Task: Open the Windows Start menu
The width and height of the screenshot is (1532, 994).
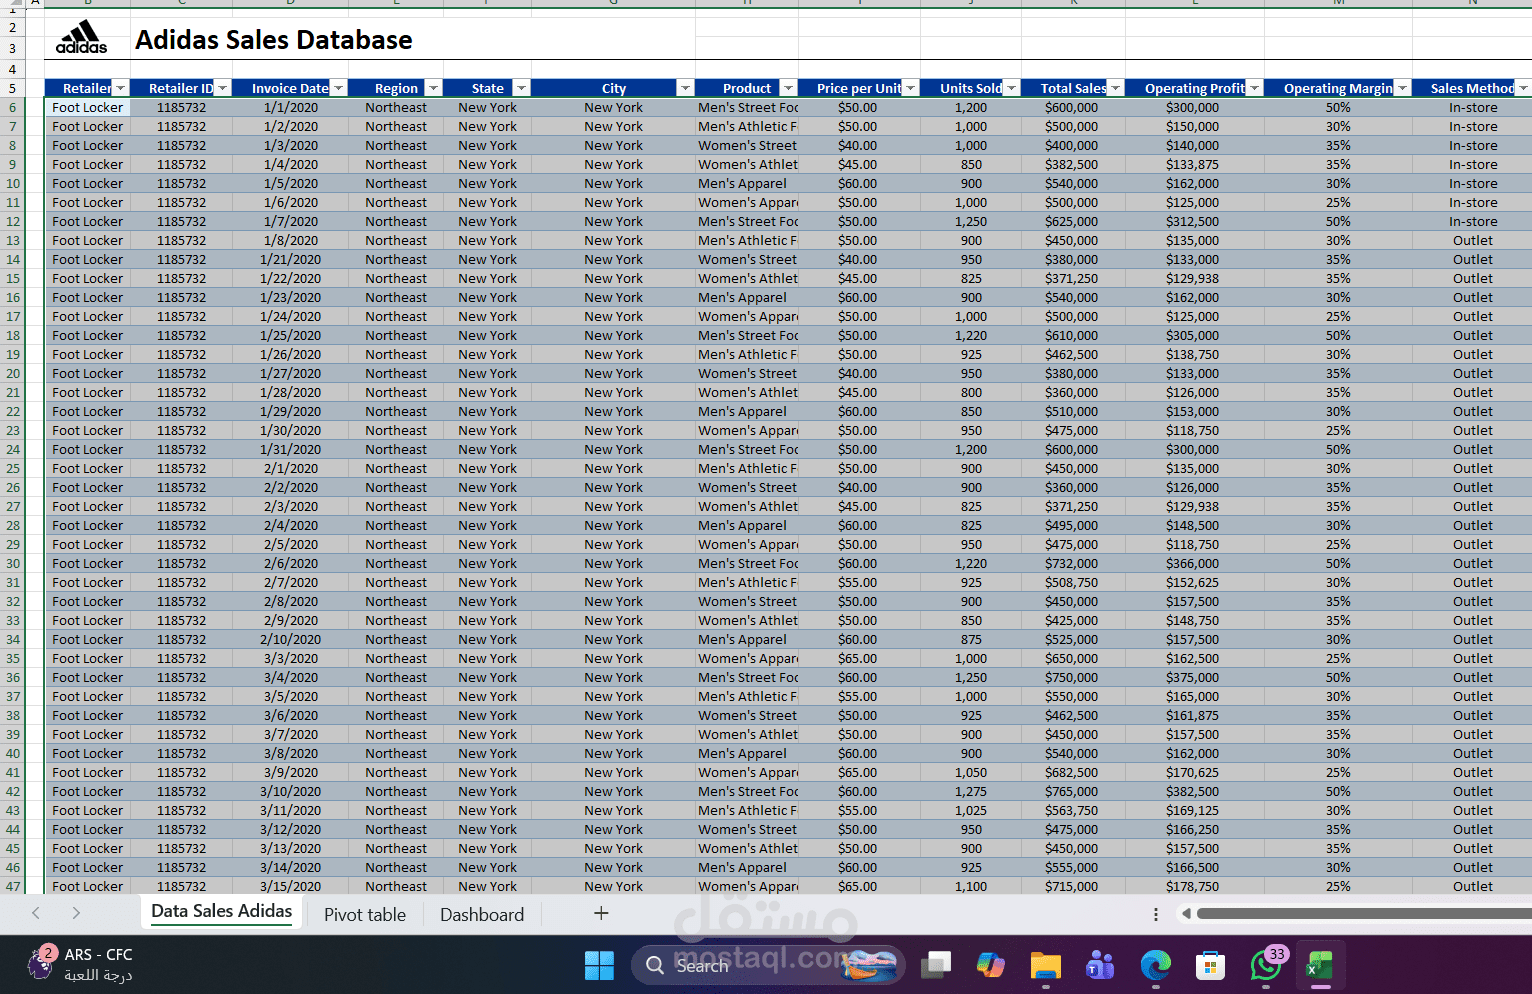Action: (x=599, y=965)
